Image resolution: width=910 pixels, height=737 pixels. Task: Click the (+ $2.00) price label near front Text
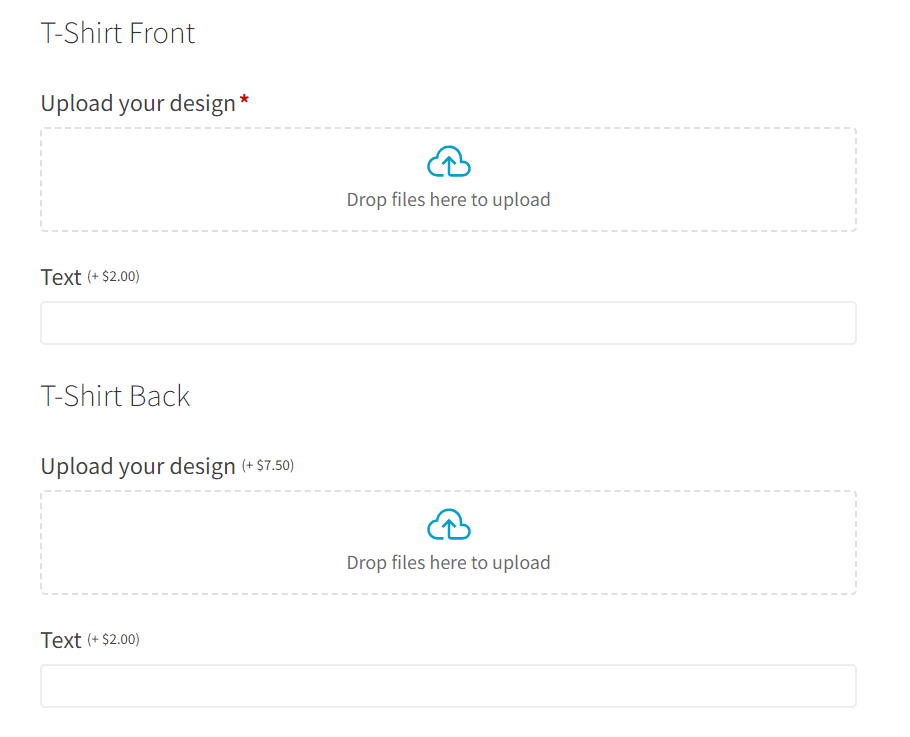113,276
